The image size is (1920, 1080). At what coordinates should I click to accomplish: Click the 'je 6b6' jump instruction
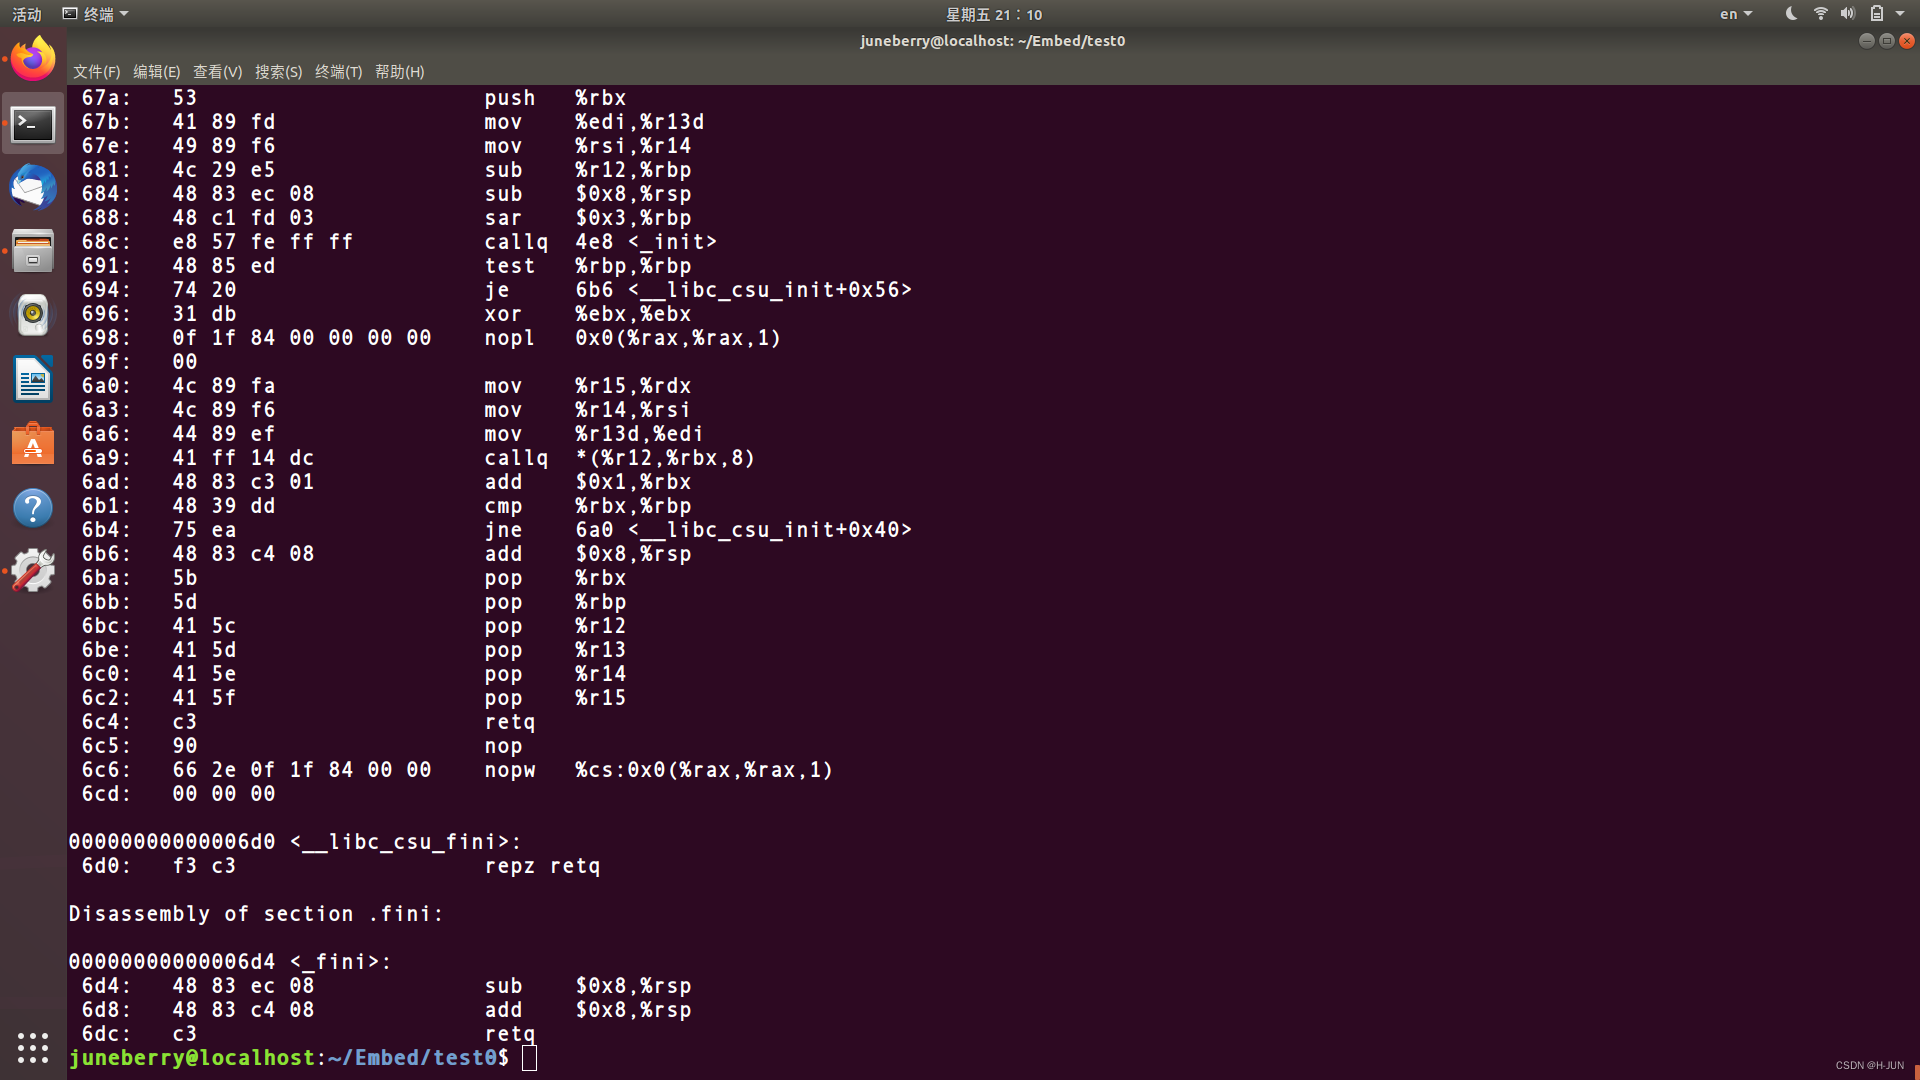point(698,290)
